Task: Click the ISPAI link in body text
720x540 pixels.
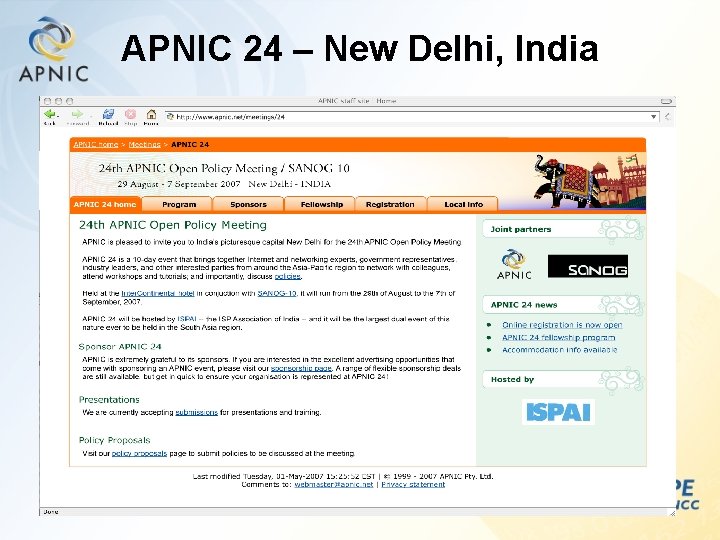Action: (187, 319)
